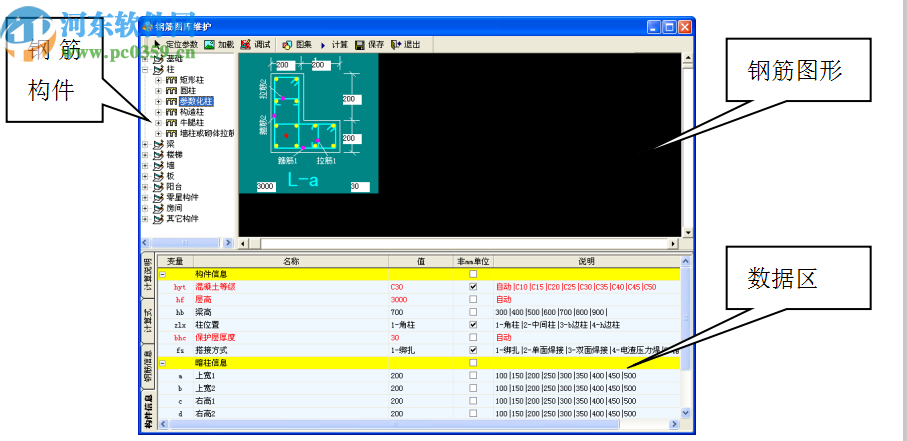907x441 pixels.
Task: Click the 定位参数 locate-parameter toolbar button
Action: tap(176, 45)
